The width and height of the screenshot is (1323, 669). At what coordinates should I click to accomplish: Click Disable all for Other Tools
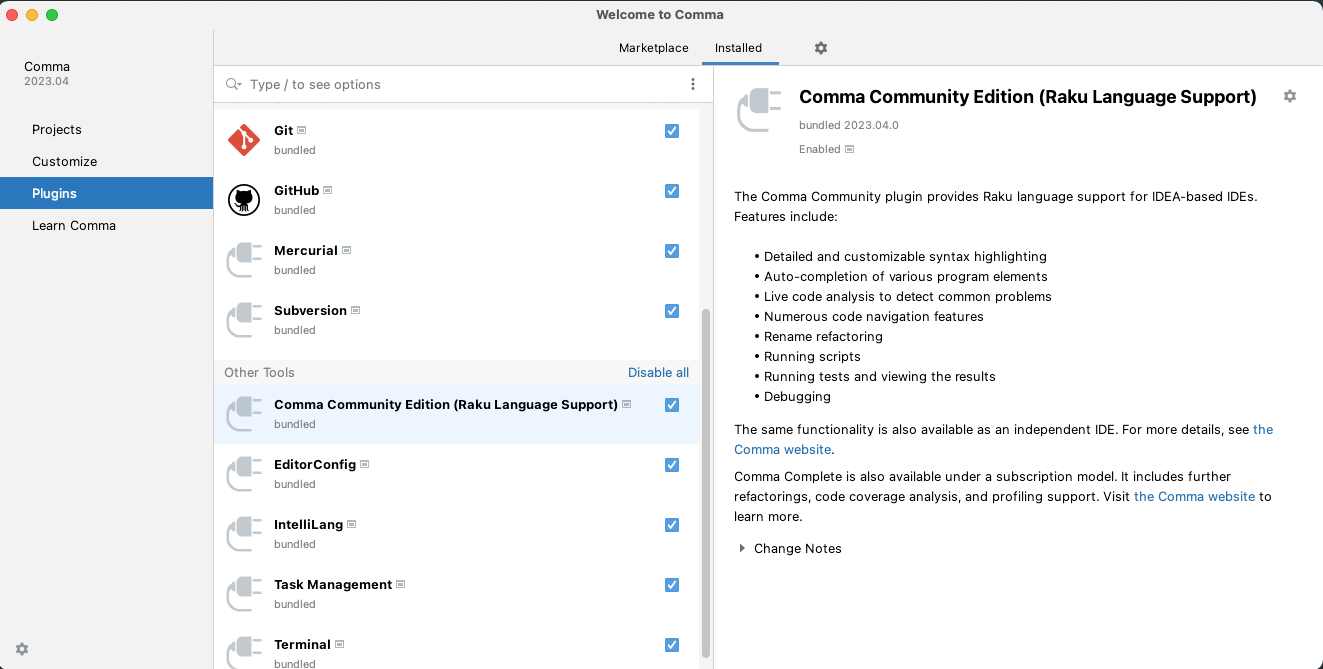tap(658, 372)
